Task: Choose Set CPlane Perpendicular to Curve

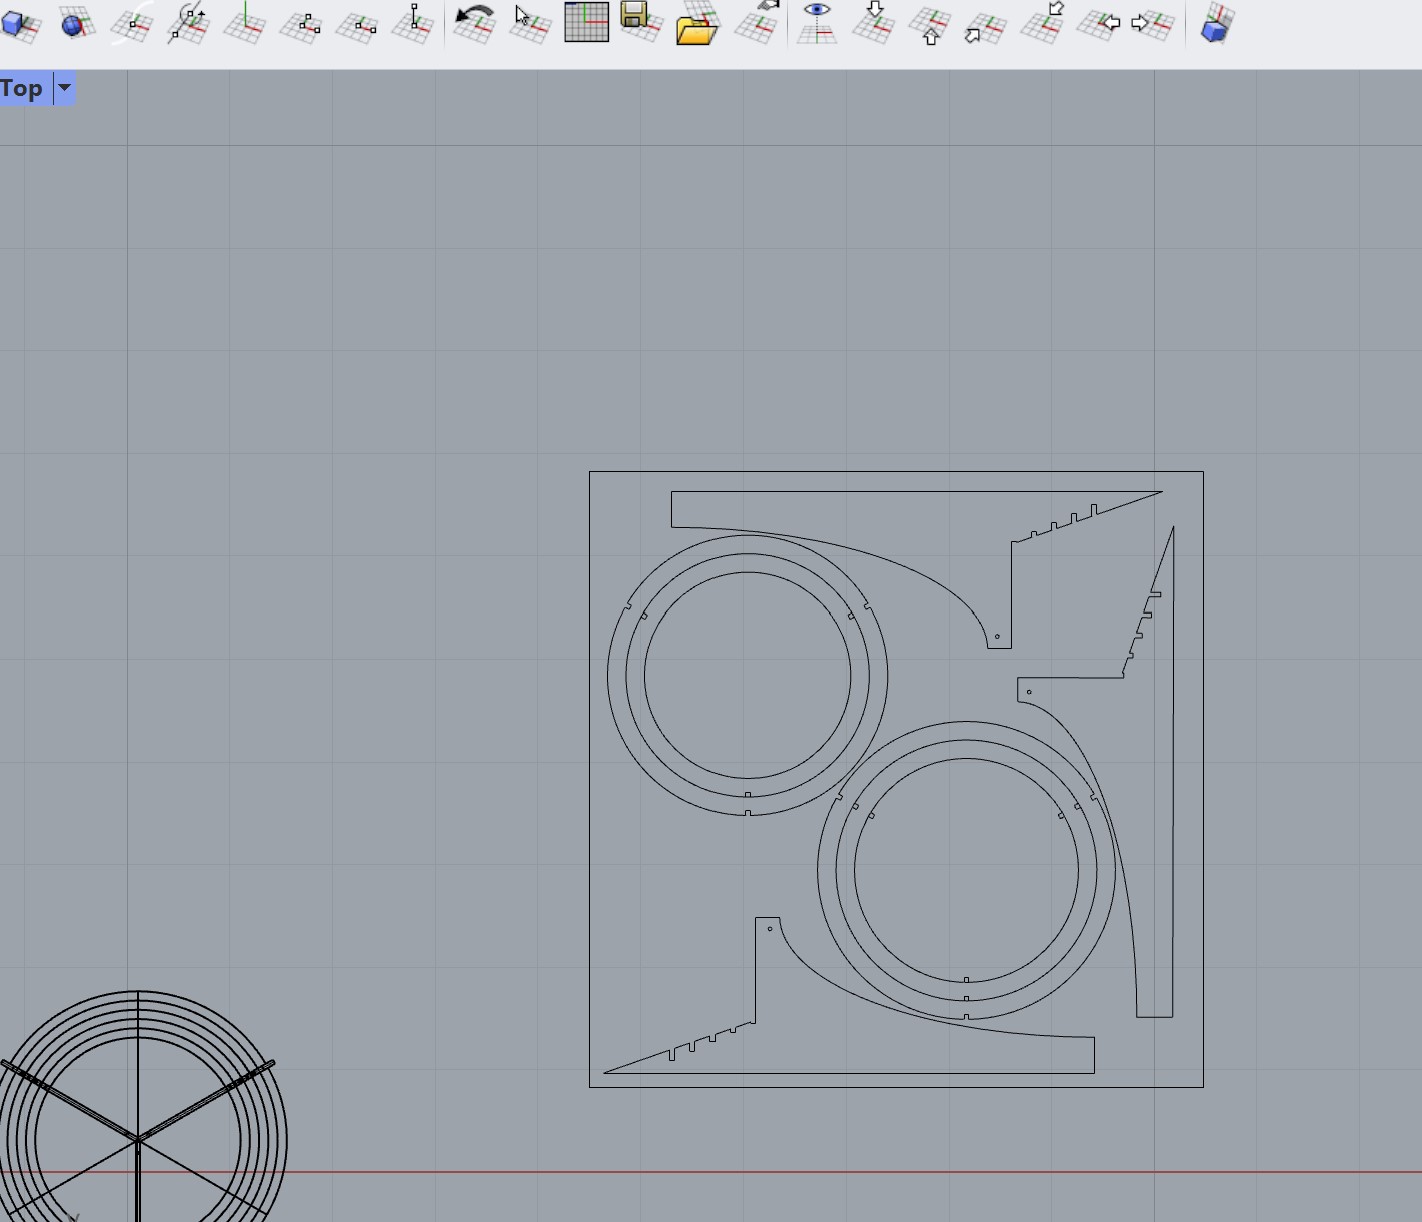Action: [132, 22]
